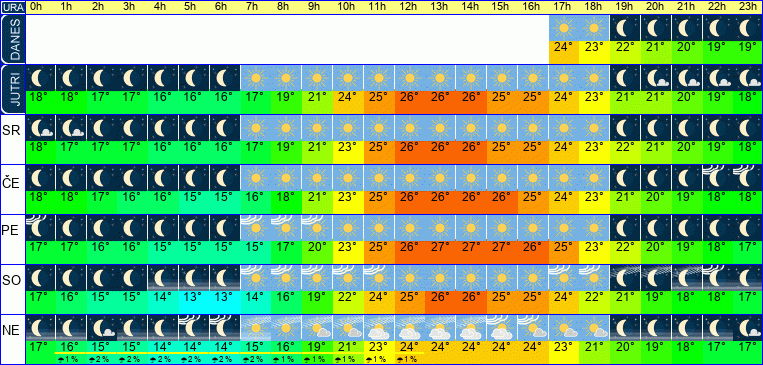Click the 13° temperature for SO 6h
763x365 pixels.
(225, 297)
